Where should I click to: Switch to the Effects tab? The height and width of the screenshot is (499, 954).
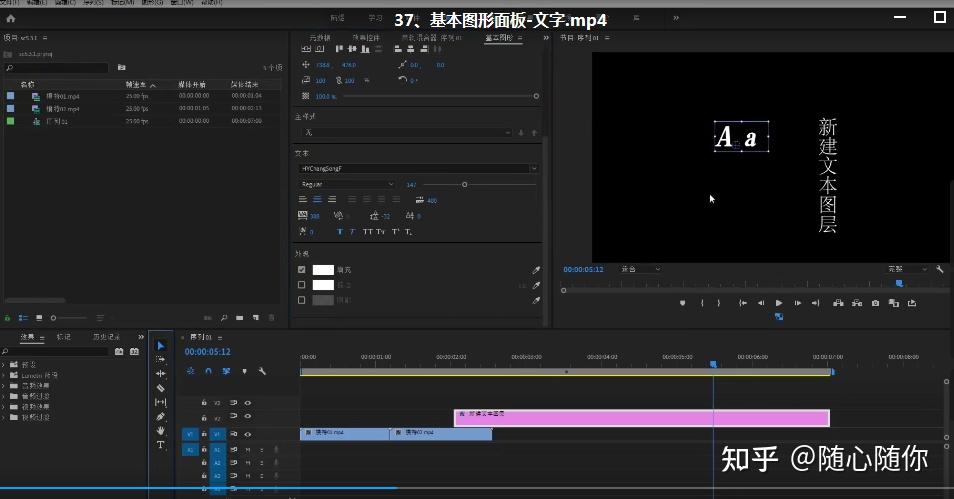pos(28,337)
